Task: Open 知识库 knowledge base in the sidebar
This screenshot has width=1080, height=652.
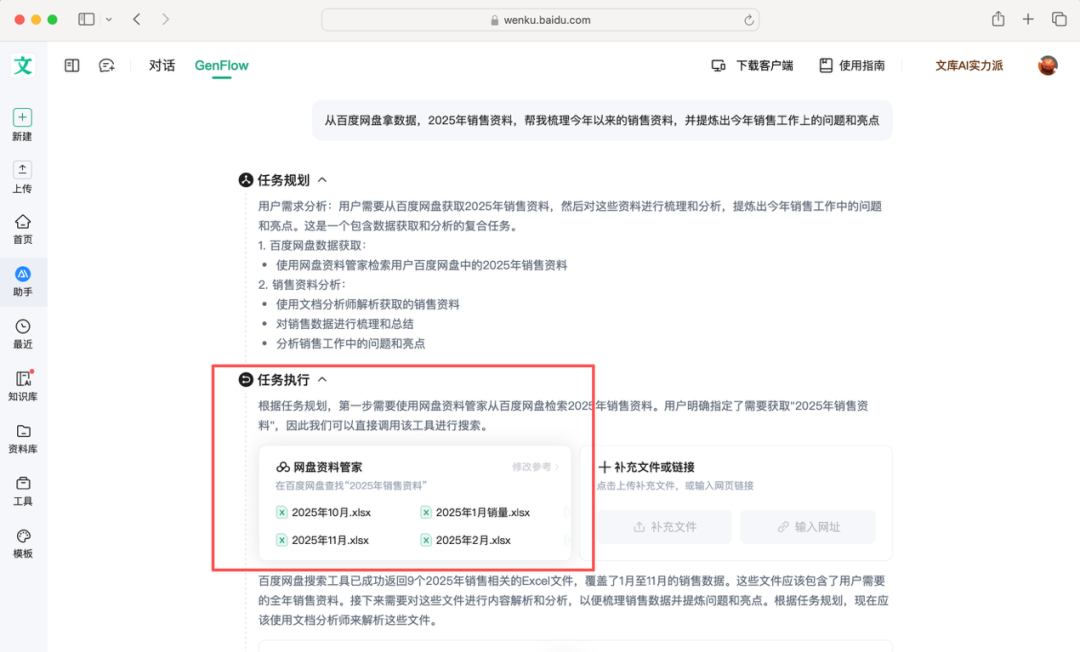Action: [x=23, y=386]
